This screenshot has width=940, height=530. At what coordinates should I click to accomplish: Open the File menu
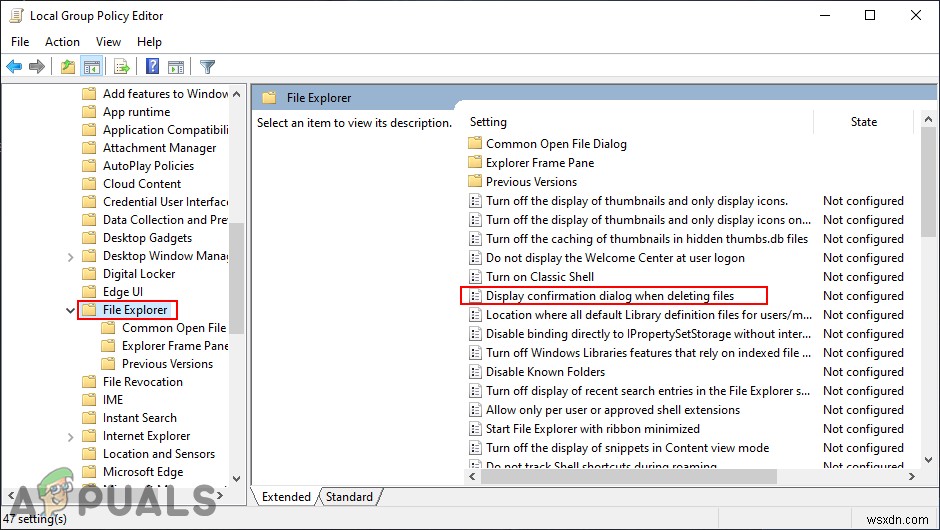point(20,41)
